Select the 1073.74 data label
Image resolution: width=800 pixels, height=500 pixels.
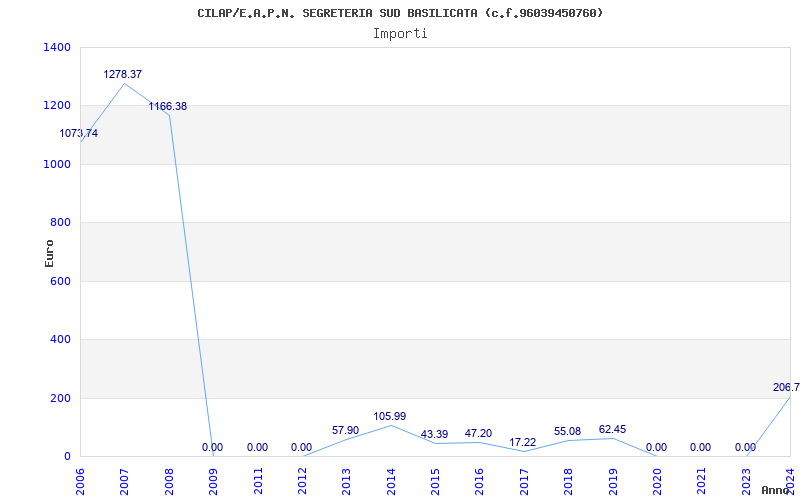(79, 134)
